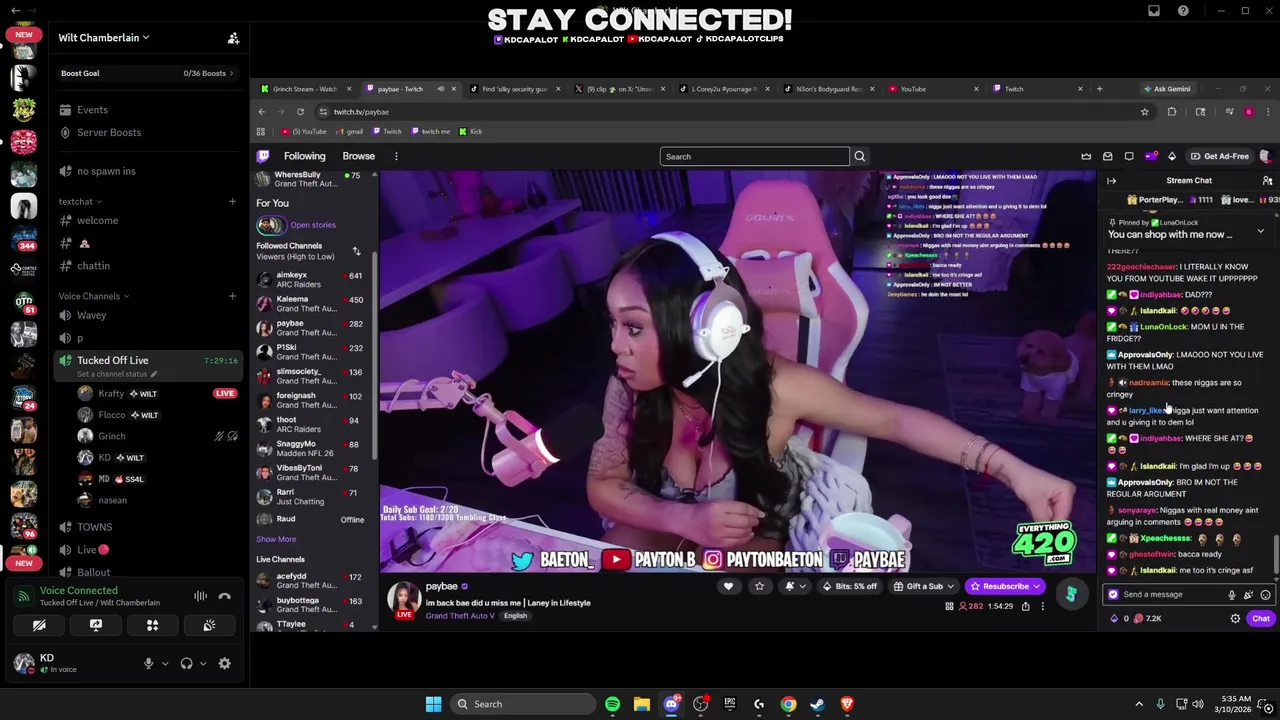1280x720 pixels.
Task: Send message with the Chat button
Action: pos(1260,619)
